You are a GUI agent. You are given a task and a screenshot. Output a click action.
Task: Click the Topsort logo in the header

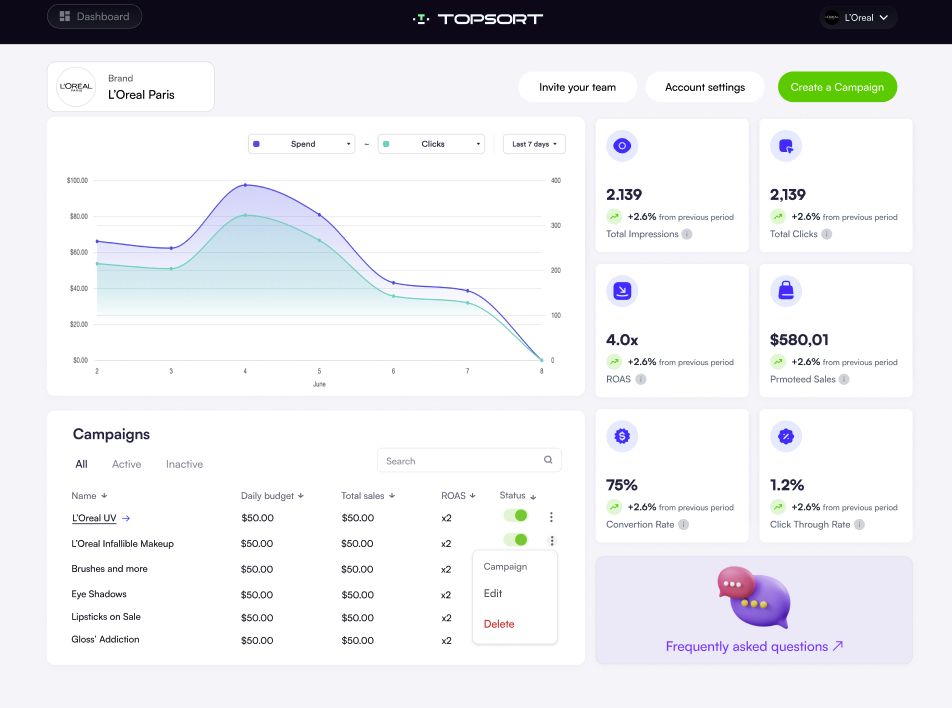(477, 18)
